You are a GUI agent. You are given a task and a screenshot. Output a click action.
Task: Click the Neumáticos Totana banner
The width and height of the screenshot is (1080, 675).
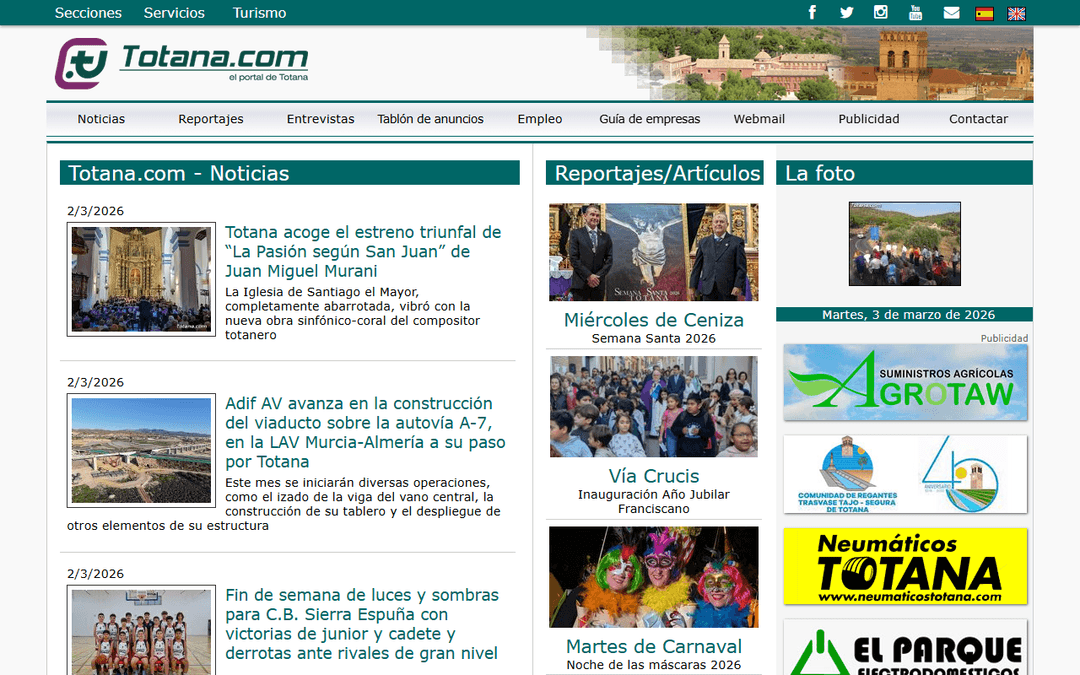pos(905,566)
